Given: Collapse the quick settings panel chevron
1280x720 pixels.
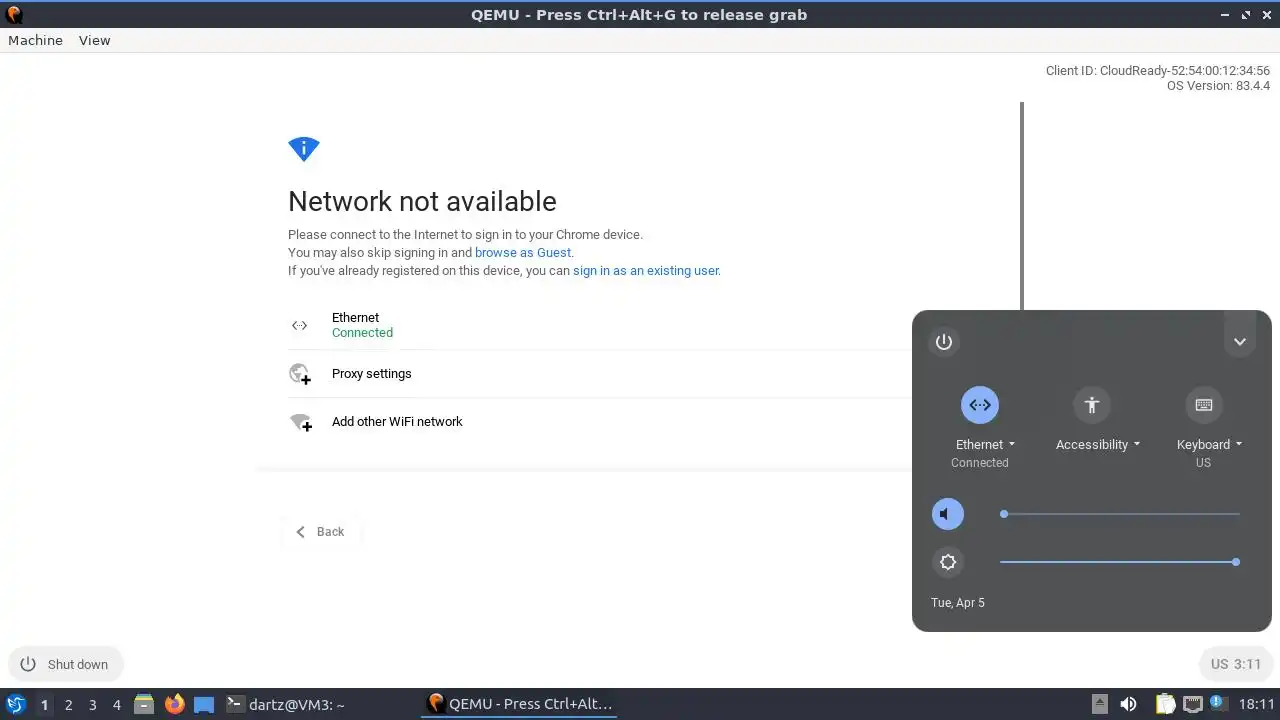Looking at the screenshot, I should click(x=1239, y=342).
